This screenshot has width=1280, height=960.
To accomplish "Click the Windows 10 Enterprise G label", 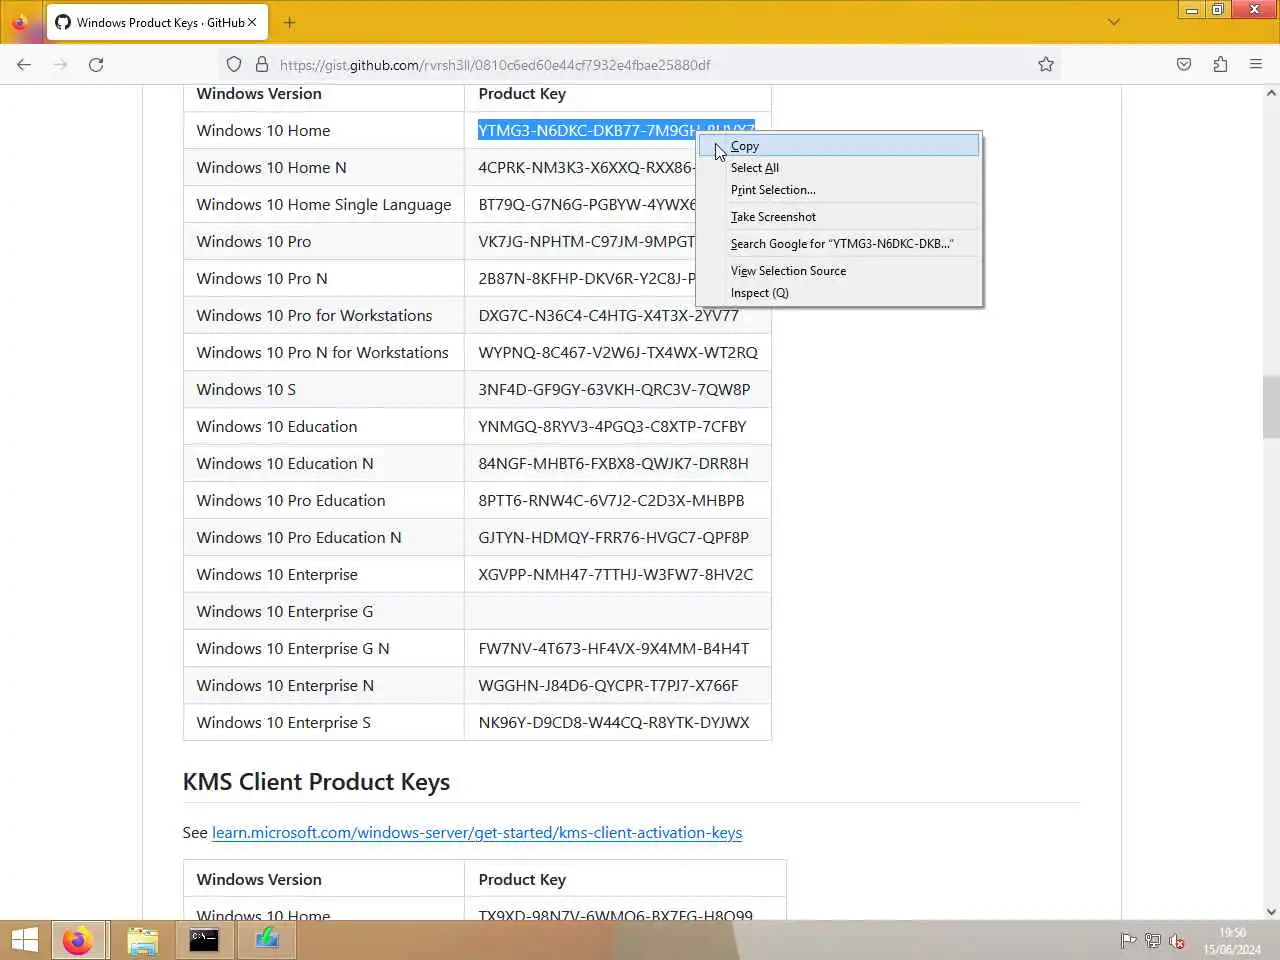I will (x=285, y=611).
